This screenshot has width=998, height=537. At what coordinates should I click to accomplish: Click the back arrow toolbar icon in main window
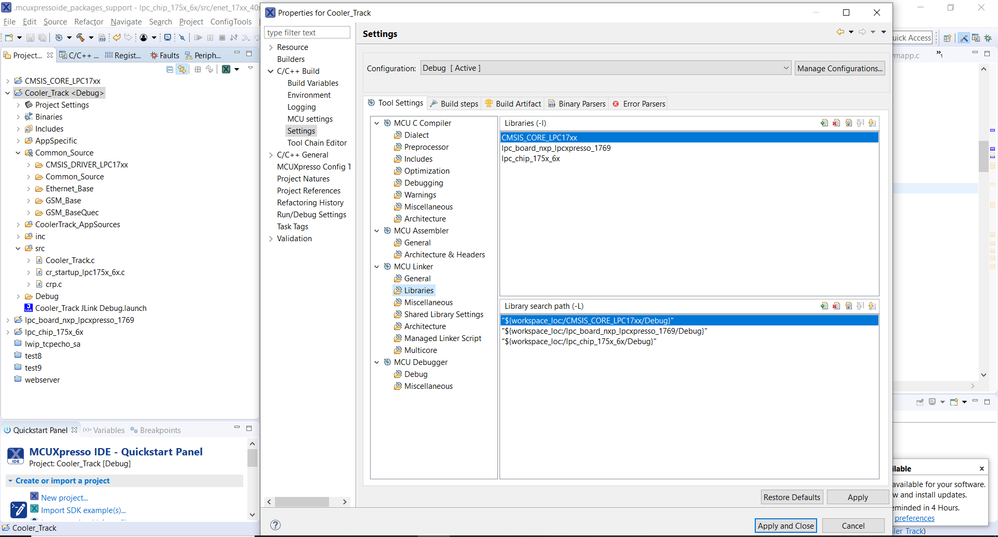pyautogui.click(x=117, y=38)
